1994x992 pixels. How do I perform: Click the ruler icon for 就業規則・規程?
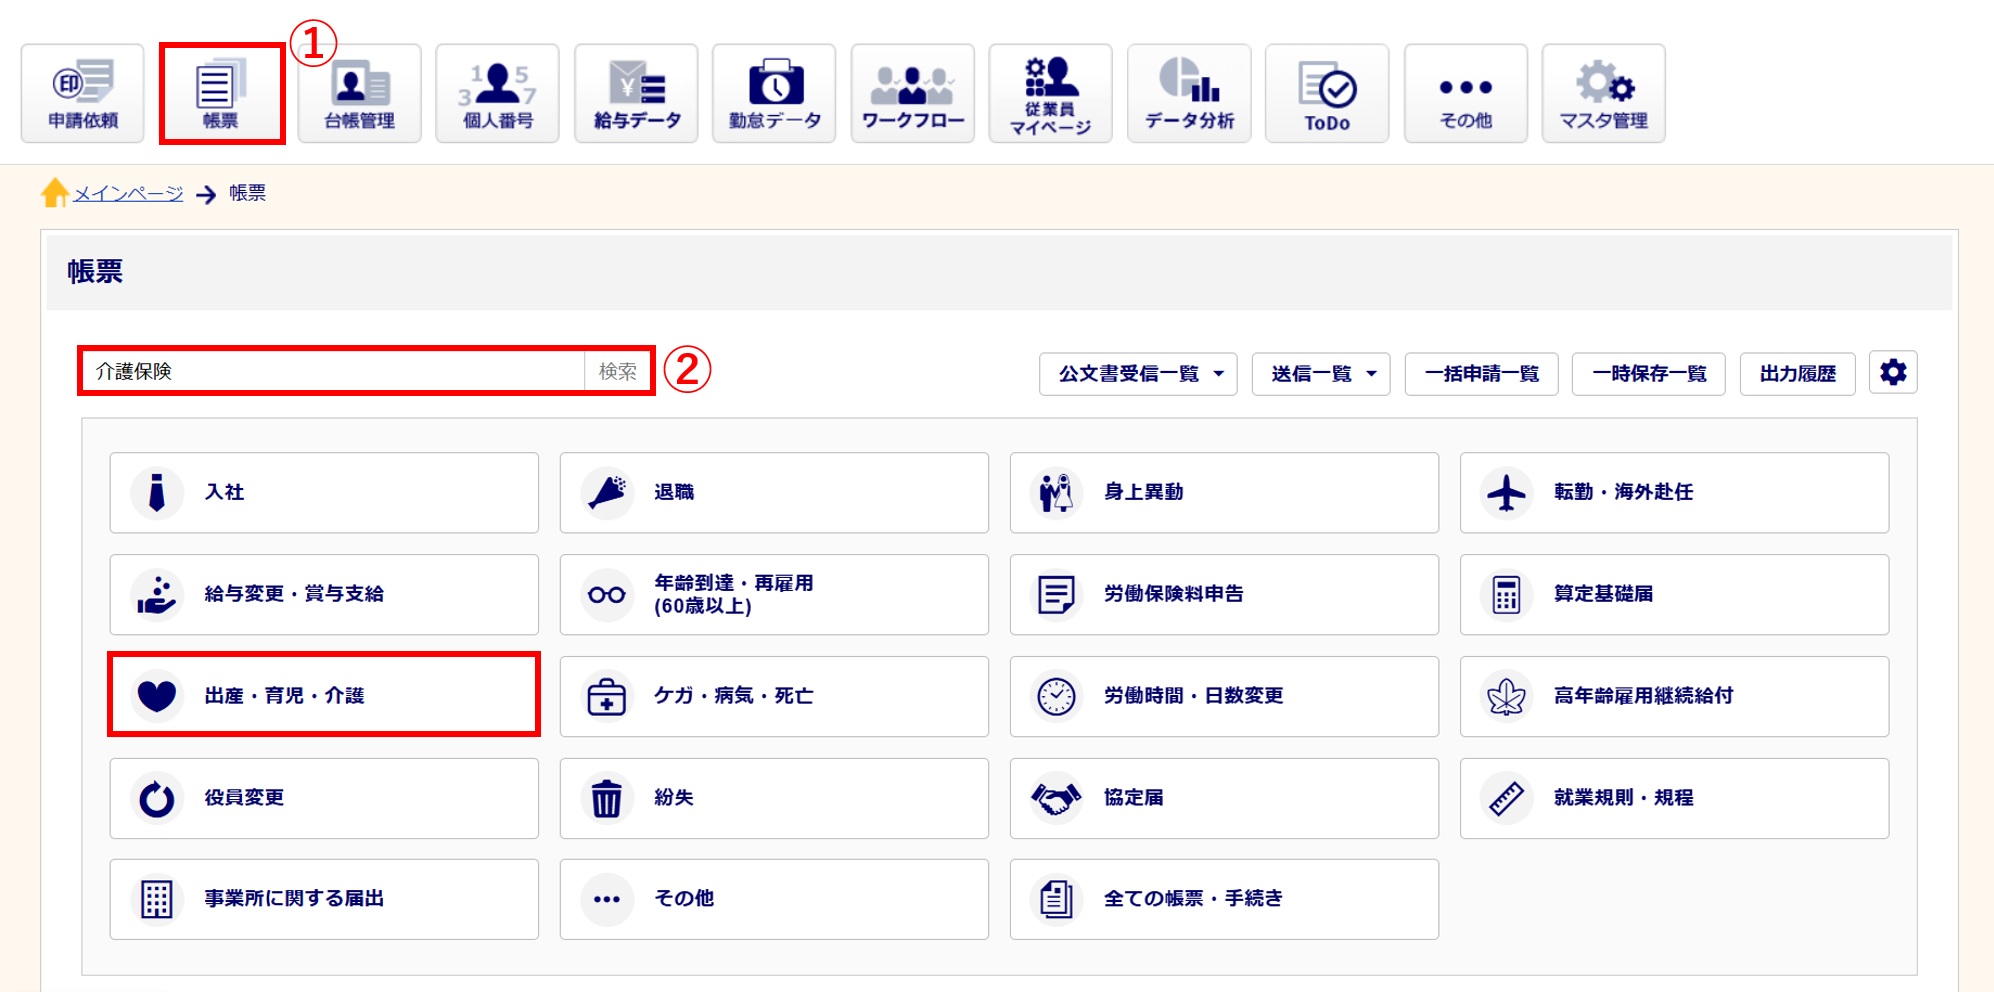1506,798
